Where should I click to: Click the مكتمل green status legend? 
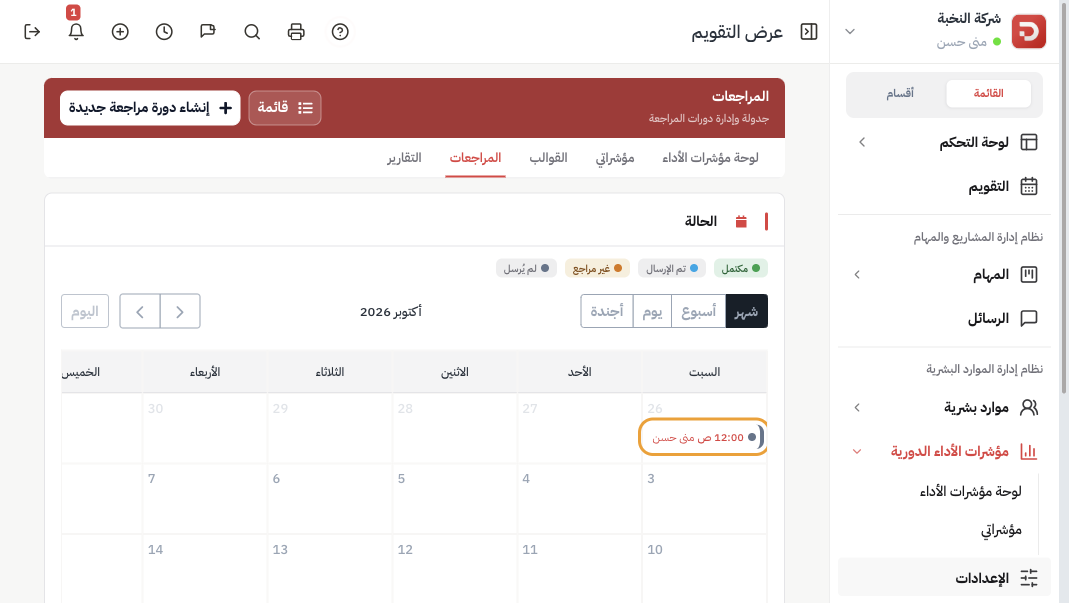pos(740,268)
